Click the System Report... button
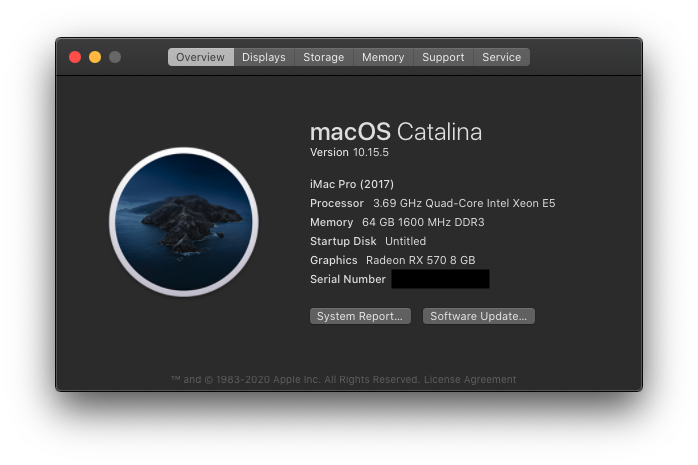698x465 pixels. 360,316
